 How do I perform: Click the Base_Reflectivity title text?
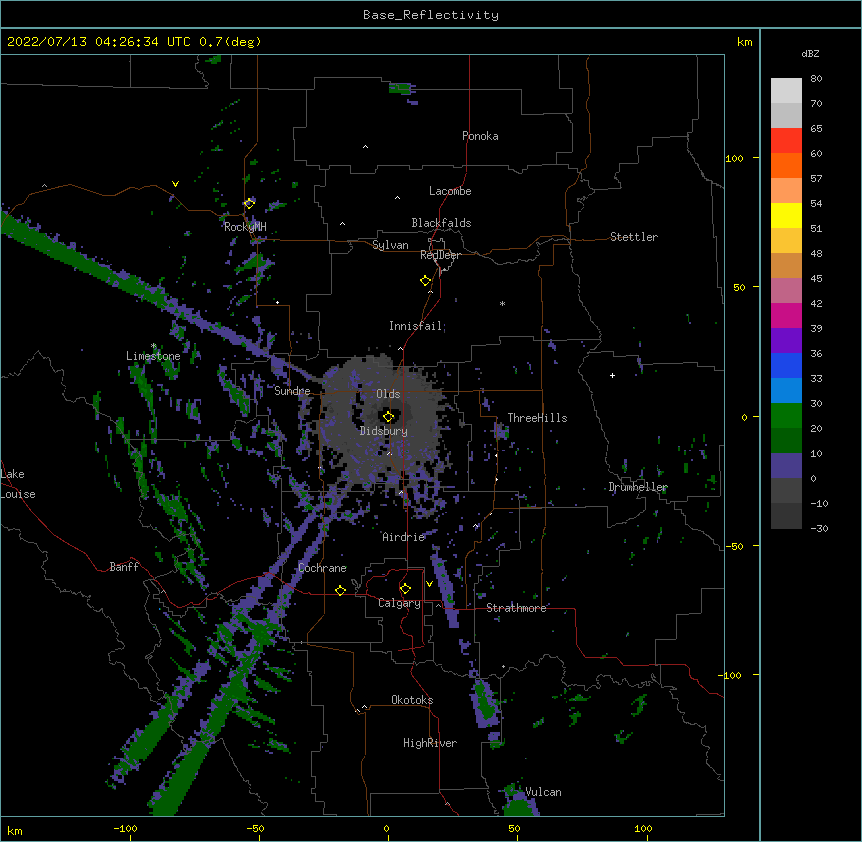click(x=431, y=15)
